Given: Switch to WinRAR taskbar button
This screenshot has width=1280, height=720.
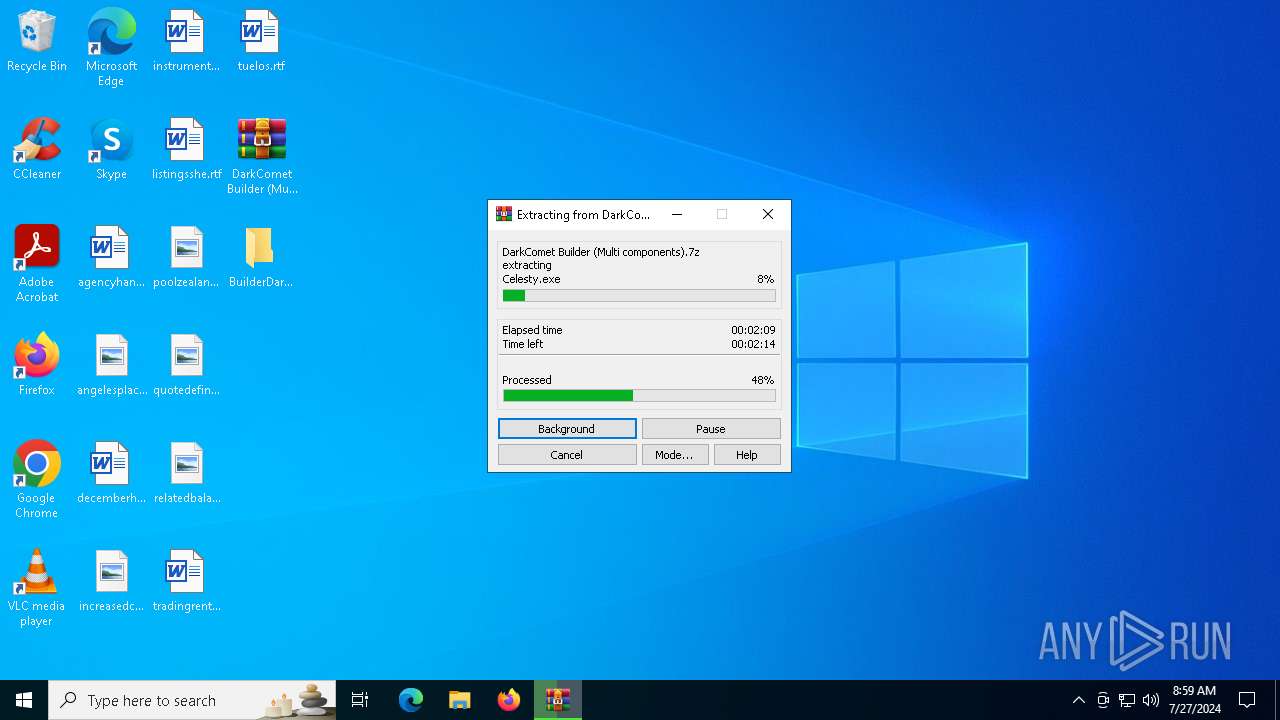Looking at the screenshot, I should point(558,700).
